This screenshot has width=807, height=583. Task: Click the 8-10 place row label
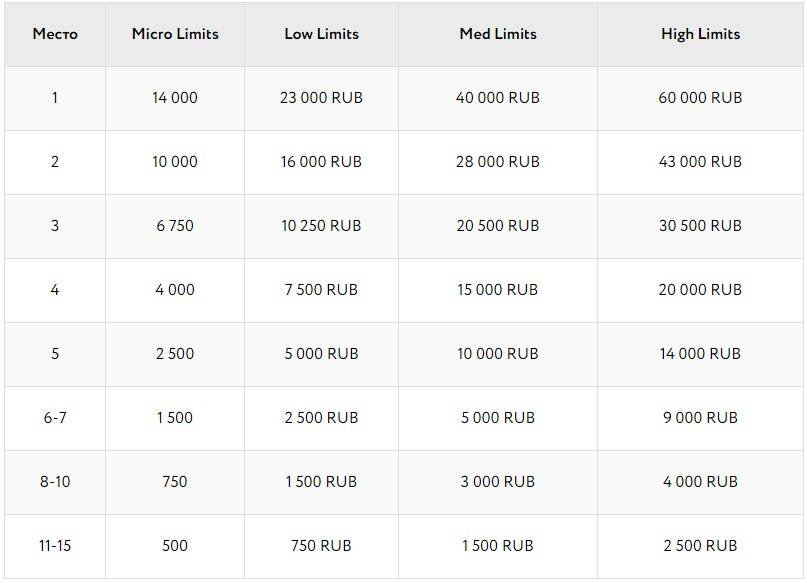click(55, 482)
